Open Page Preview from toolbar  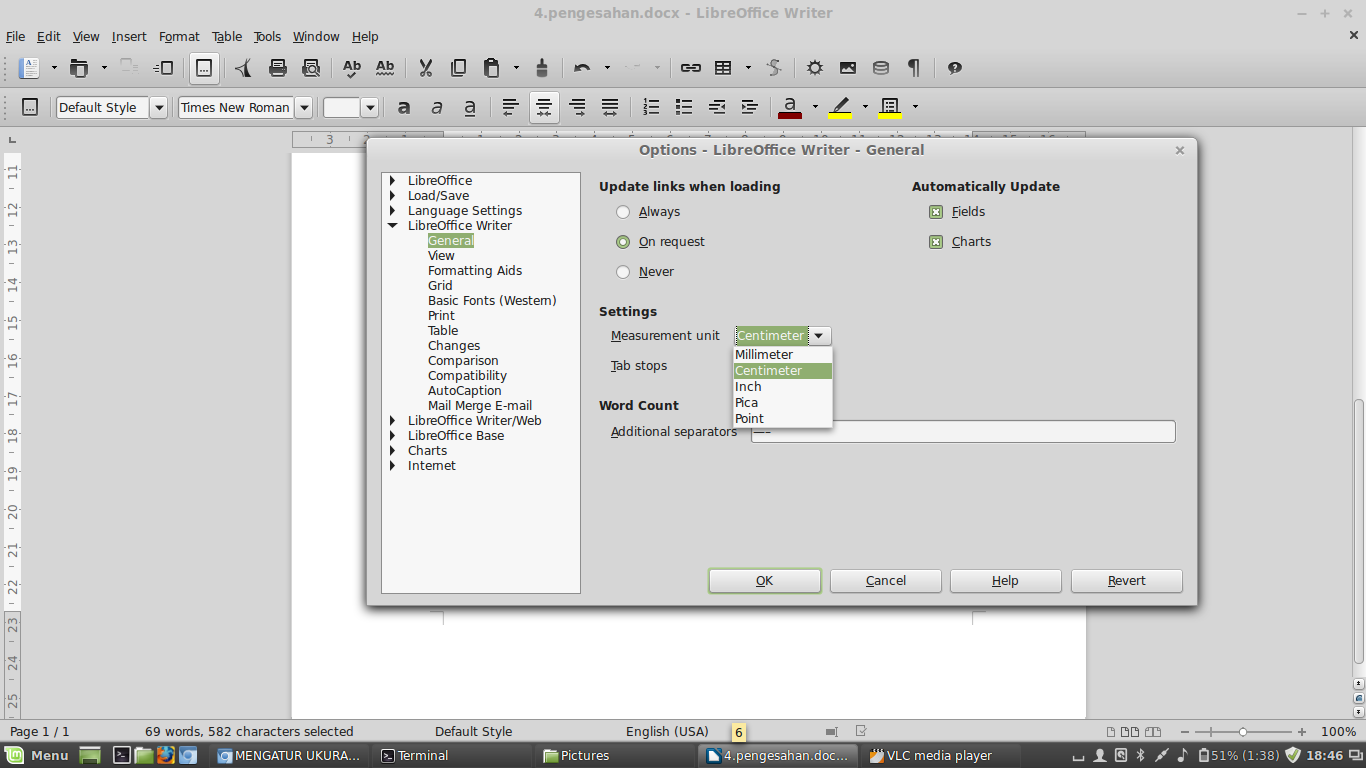point(311,68)
